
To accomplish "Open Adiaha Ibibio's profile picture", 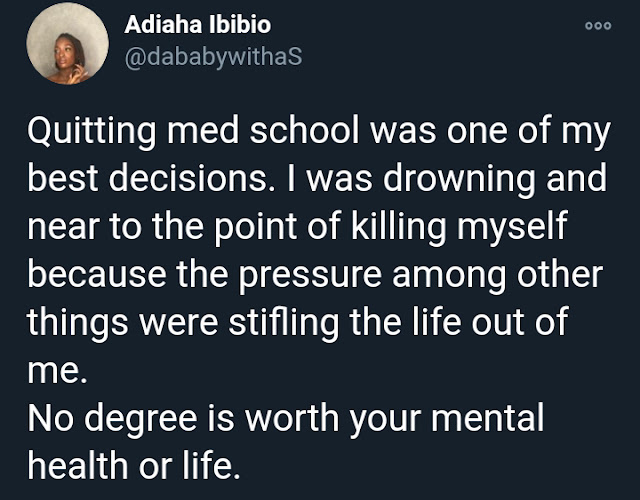I will coord(68,43).
